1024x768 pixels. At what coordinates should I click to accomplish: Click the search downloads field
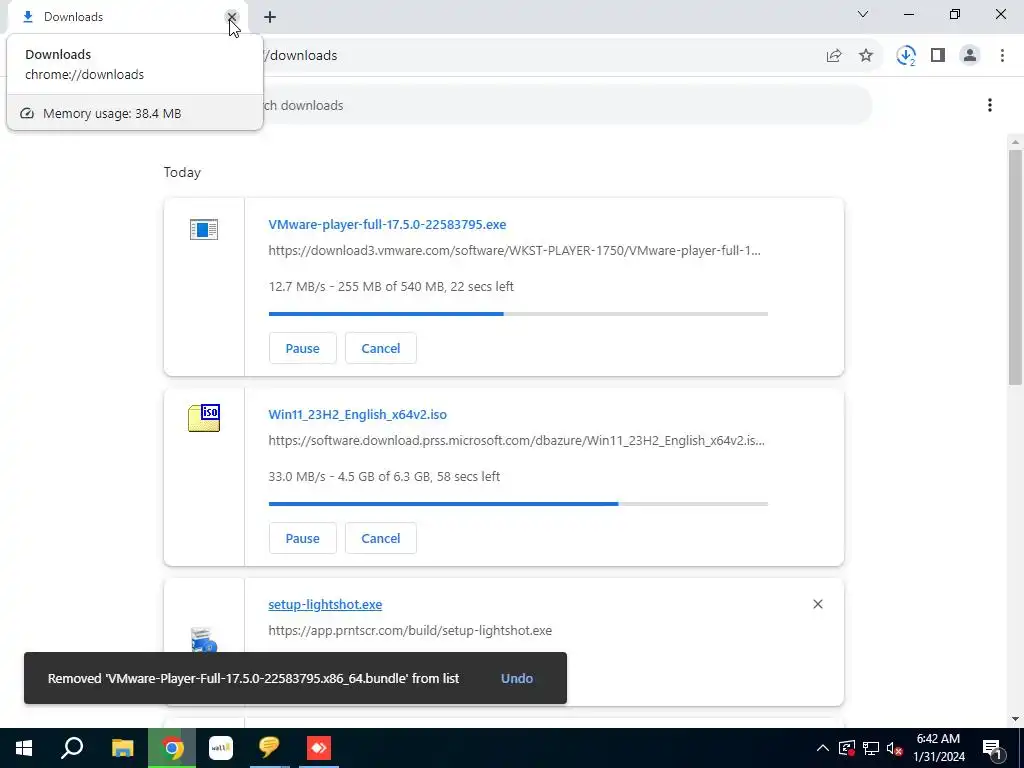(567, 105)
